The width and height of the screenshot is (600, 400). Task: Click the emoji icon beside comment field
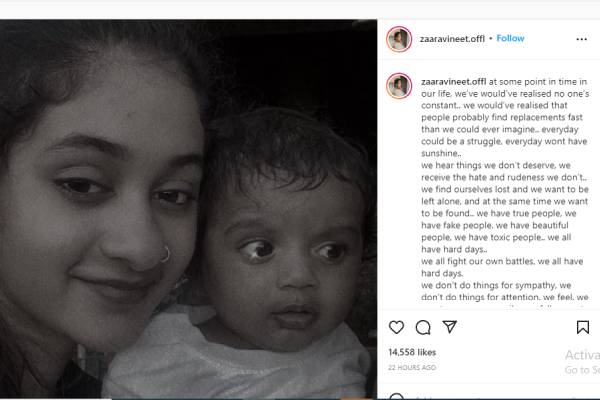point(396,396)
